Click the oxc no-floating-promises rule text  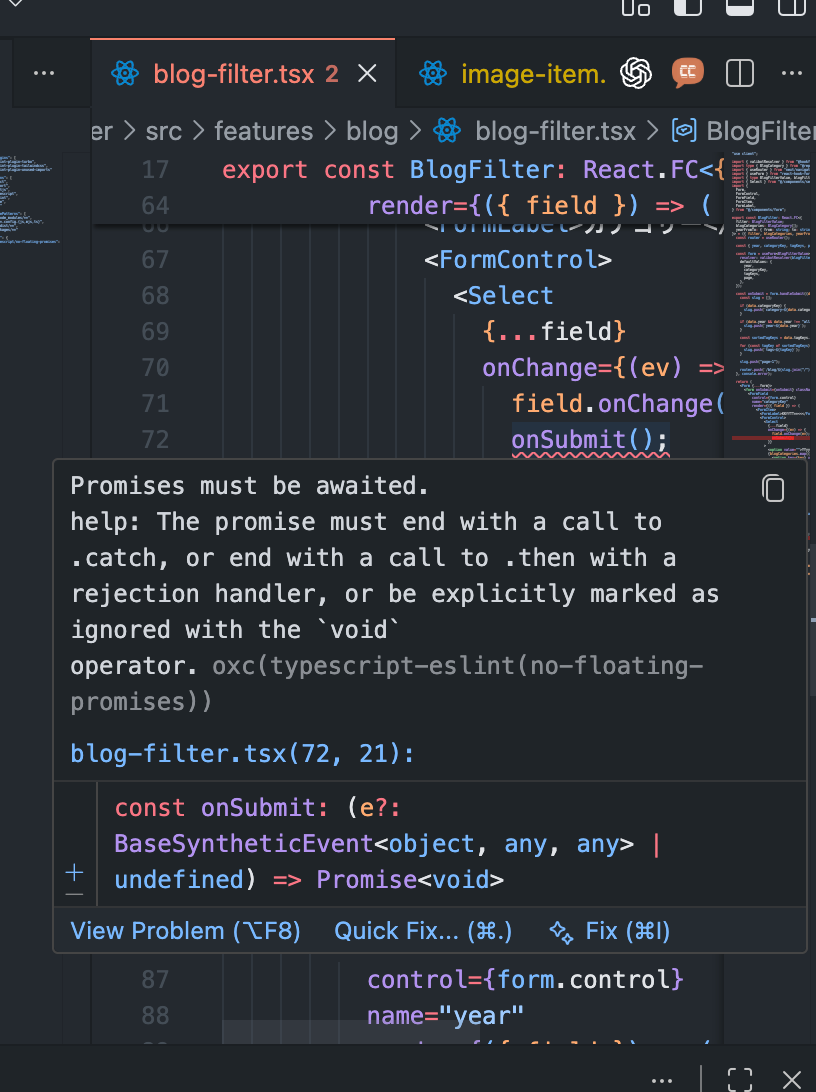(x=386, y=683)
